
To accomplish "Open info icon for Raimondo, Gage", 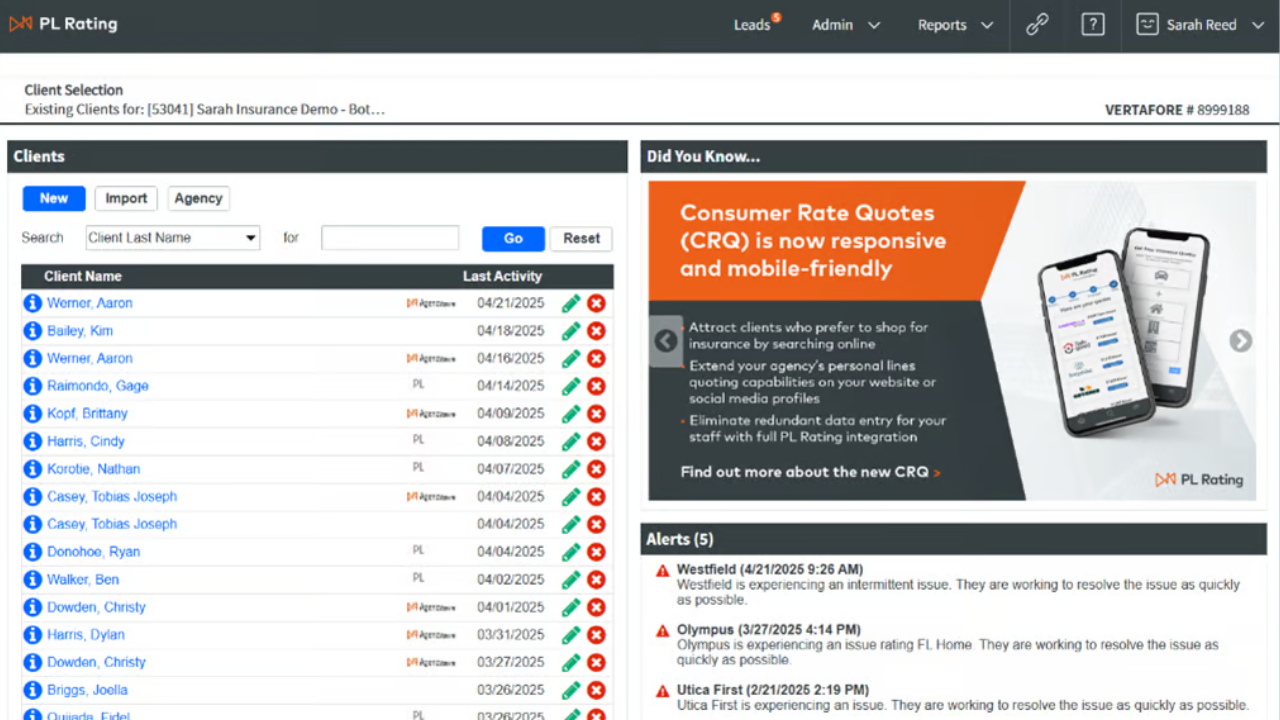I will click(33, 386).
